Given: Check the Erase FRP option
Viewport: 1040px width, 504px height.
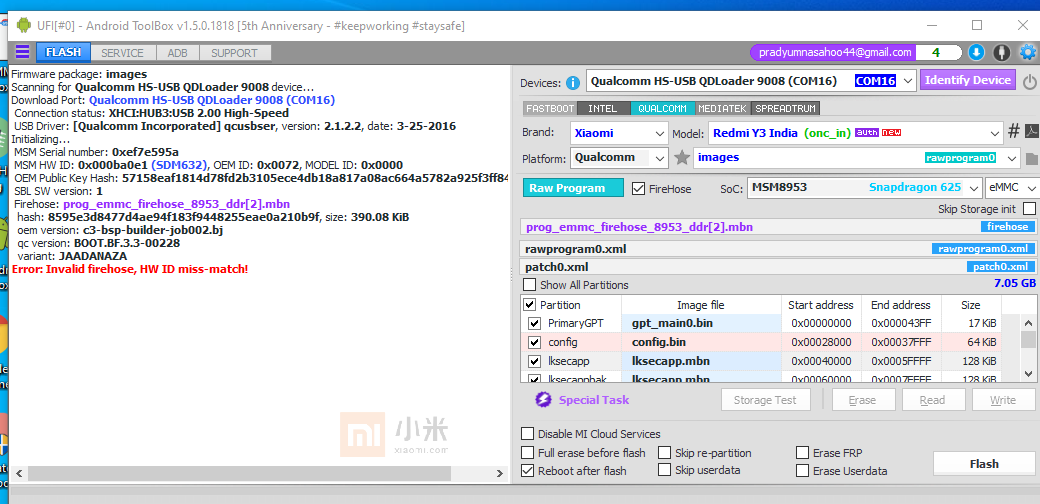Looking at the screenshot, I should [x=803, y=453].
